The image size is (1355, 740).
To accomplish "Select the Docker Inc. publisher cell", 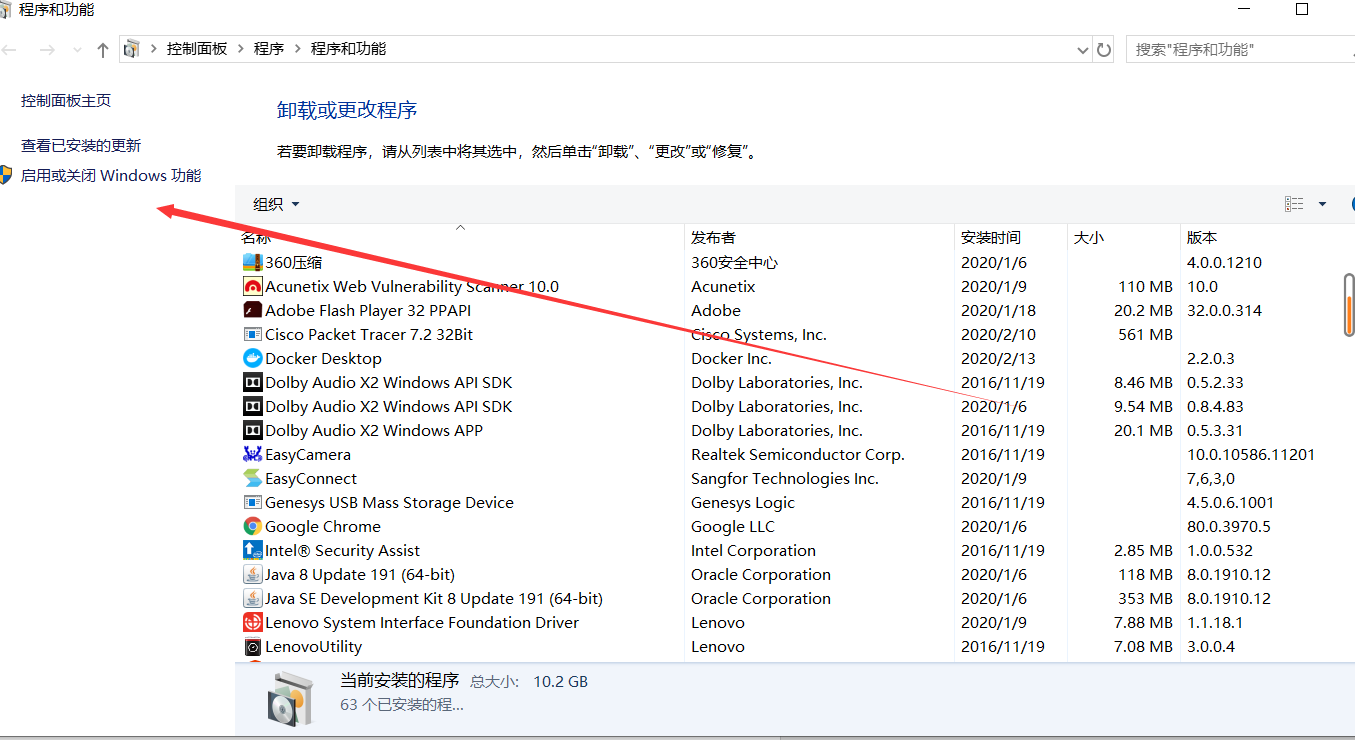I will 731,358.
